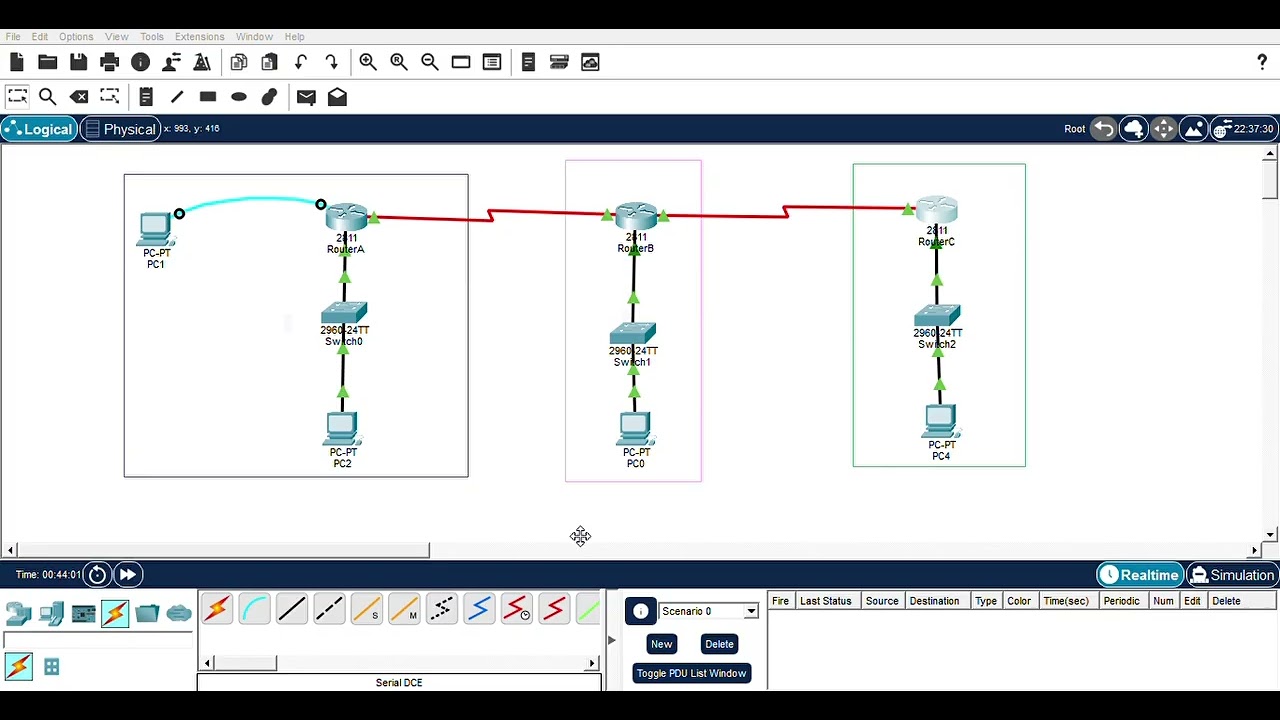Switch to Realtime mode
The width and height of the screenshot is (1280, 720).
coord(1139,575)
